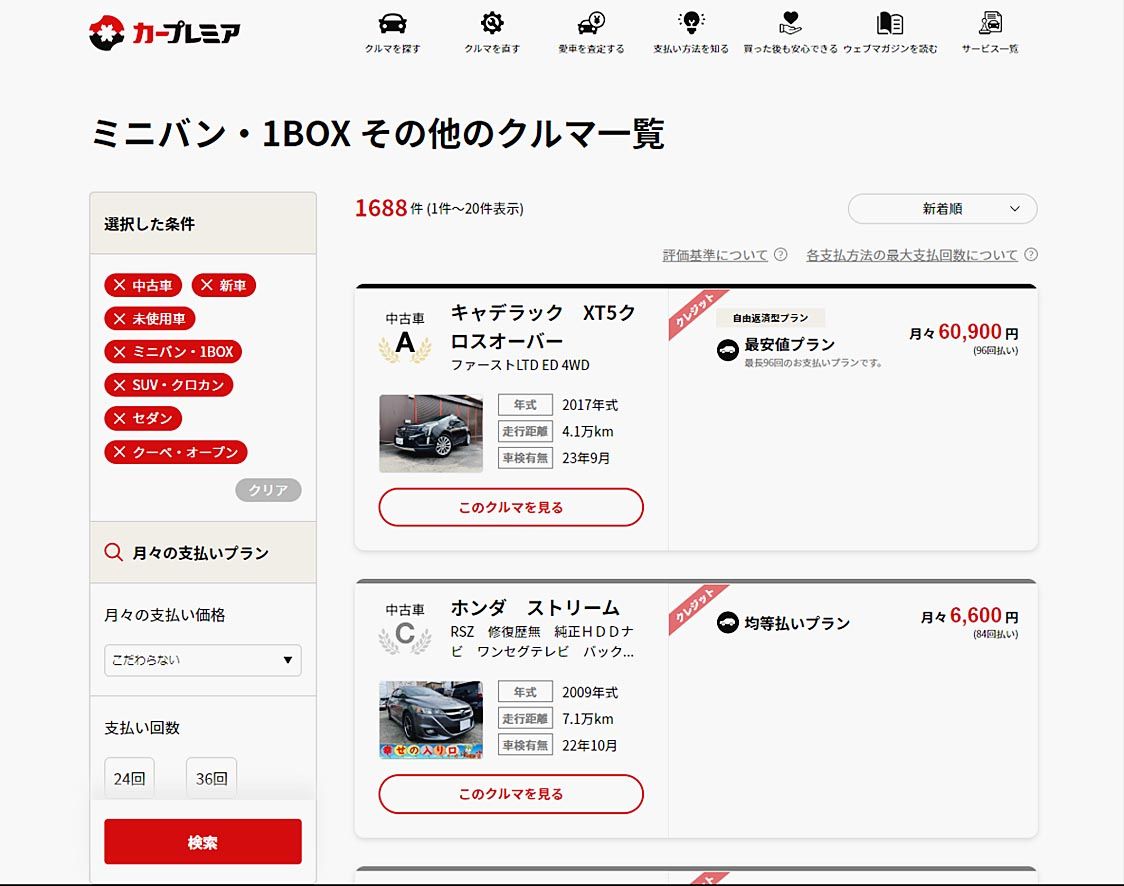1124x886 pixels.
Task: Open クルマを直す repair gear icon
Action: pos(492,24)
